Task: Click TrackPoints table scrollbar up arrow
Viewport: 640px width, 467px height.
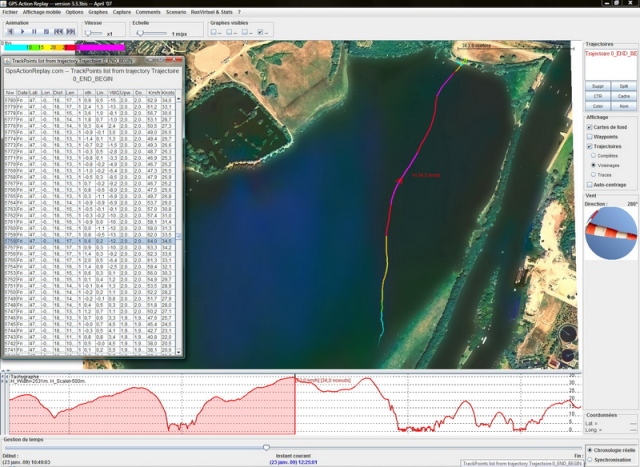Action: tap(178, 99)
